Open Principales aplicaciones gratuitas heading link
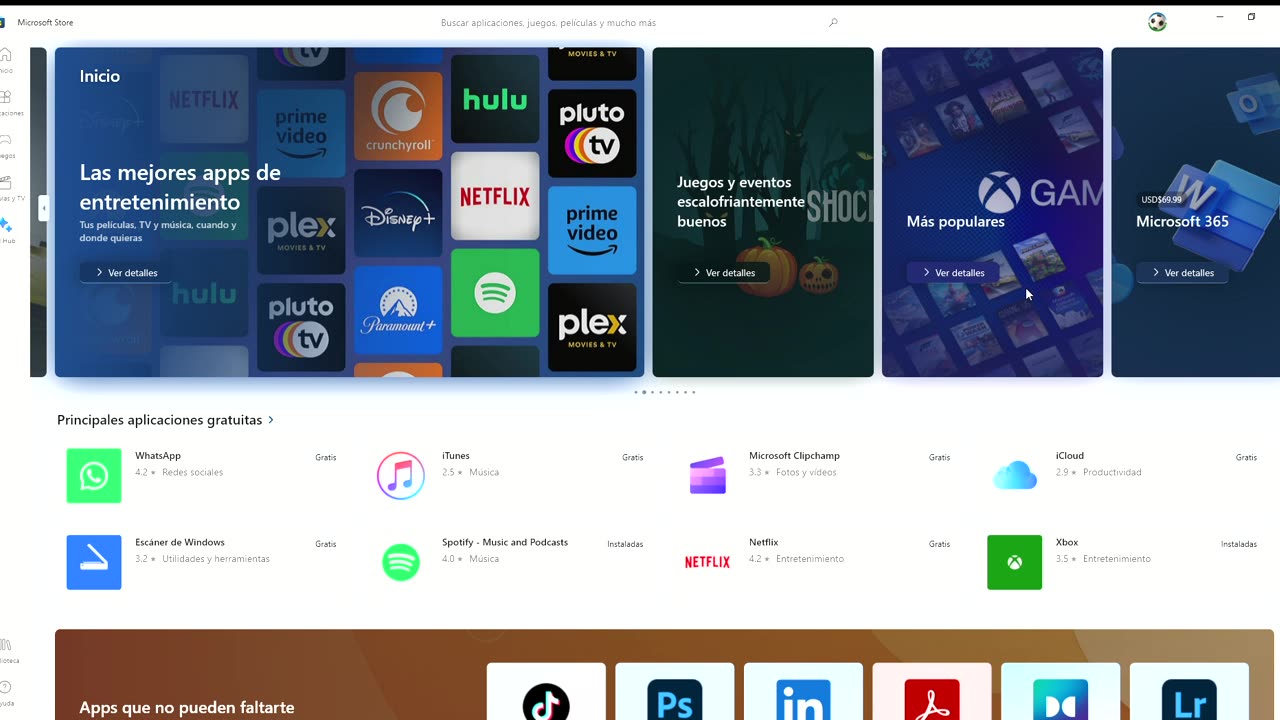This screenshot has width=1280, height=720. [159, 420]
